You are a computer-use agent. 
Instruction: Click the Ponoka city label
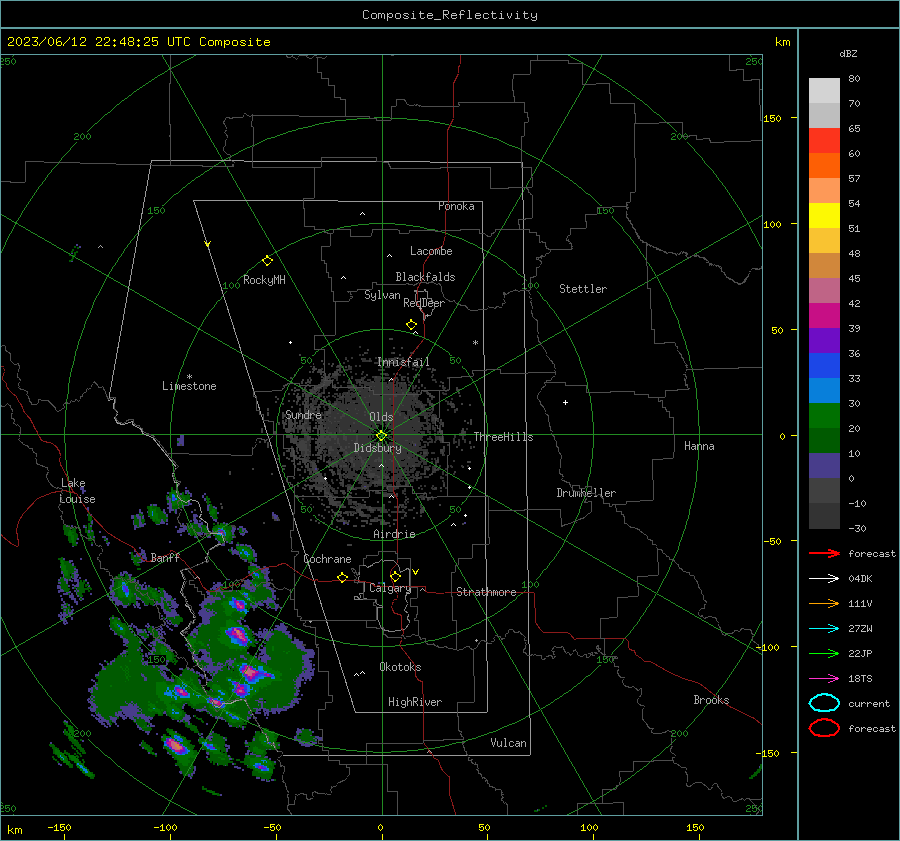tap(456, 206)
